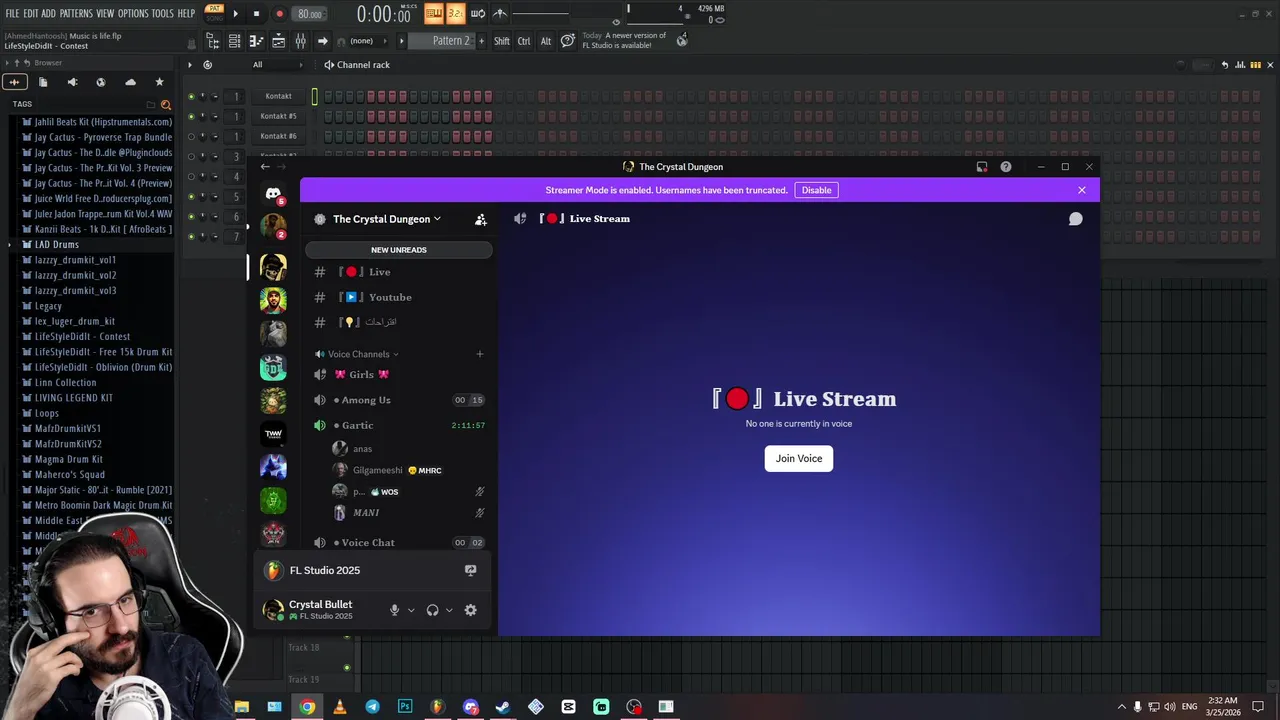Open Chrome from the taskbar
The width and height of the screenshot is (1280, 720).
coord(307,707)
